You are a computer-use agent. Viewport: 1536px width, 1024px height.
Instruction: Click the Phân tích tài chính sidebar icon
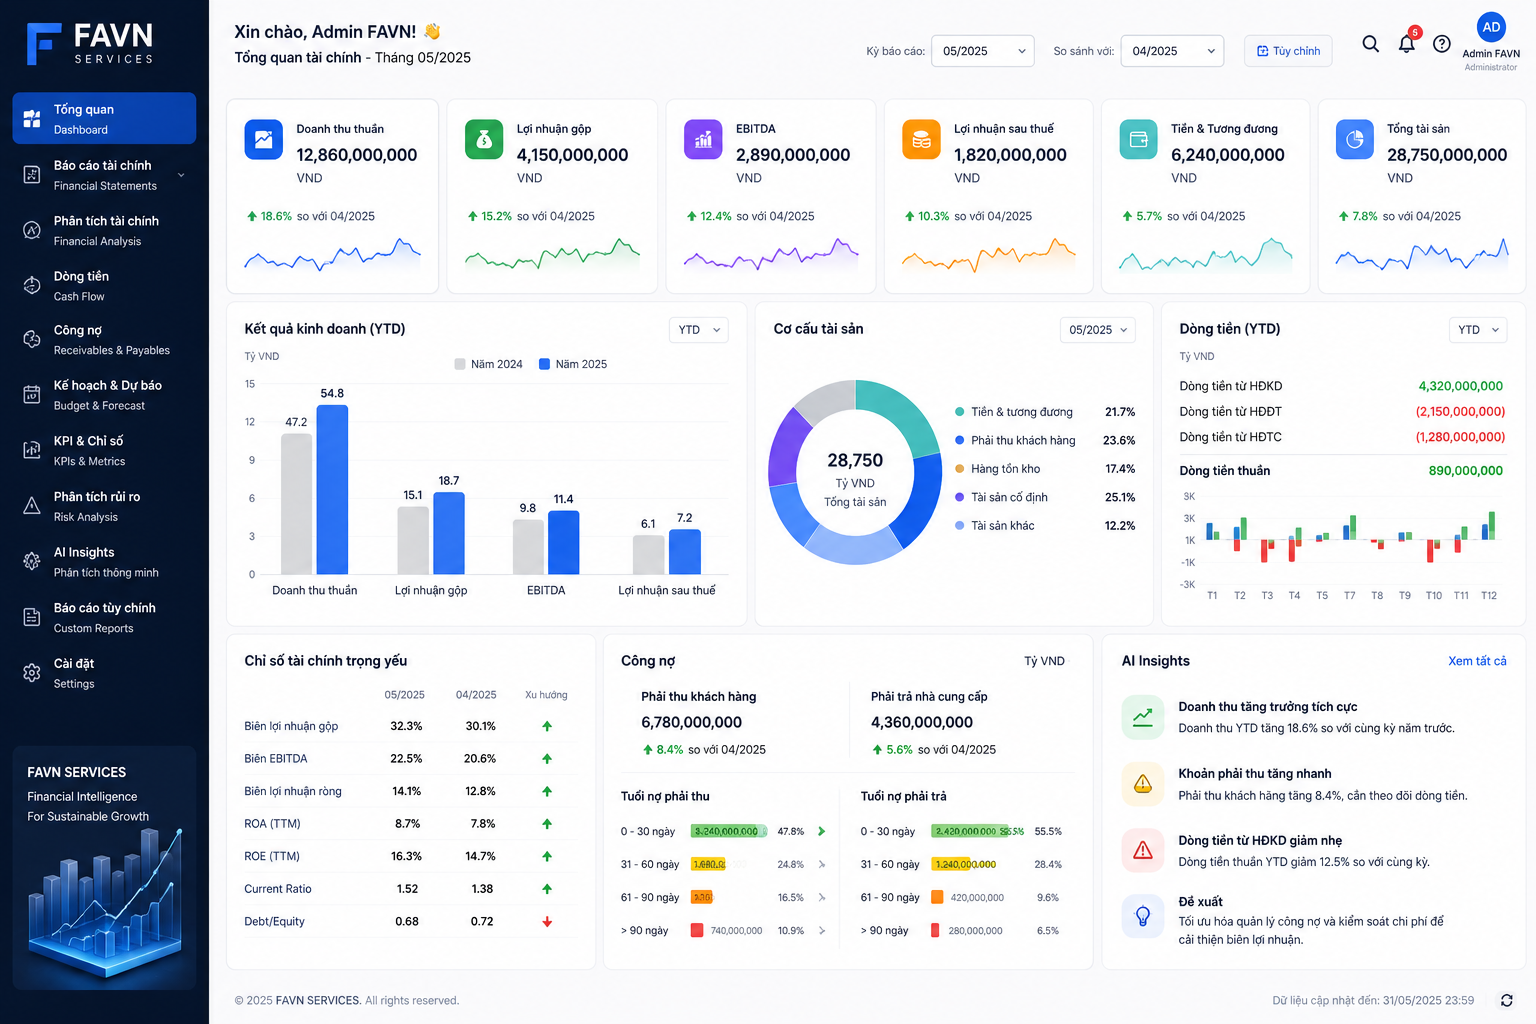click(x=32, y=230)
